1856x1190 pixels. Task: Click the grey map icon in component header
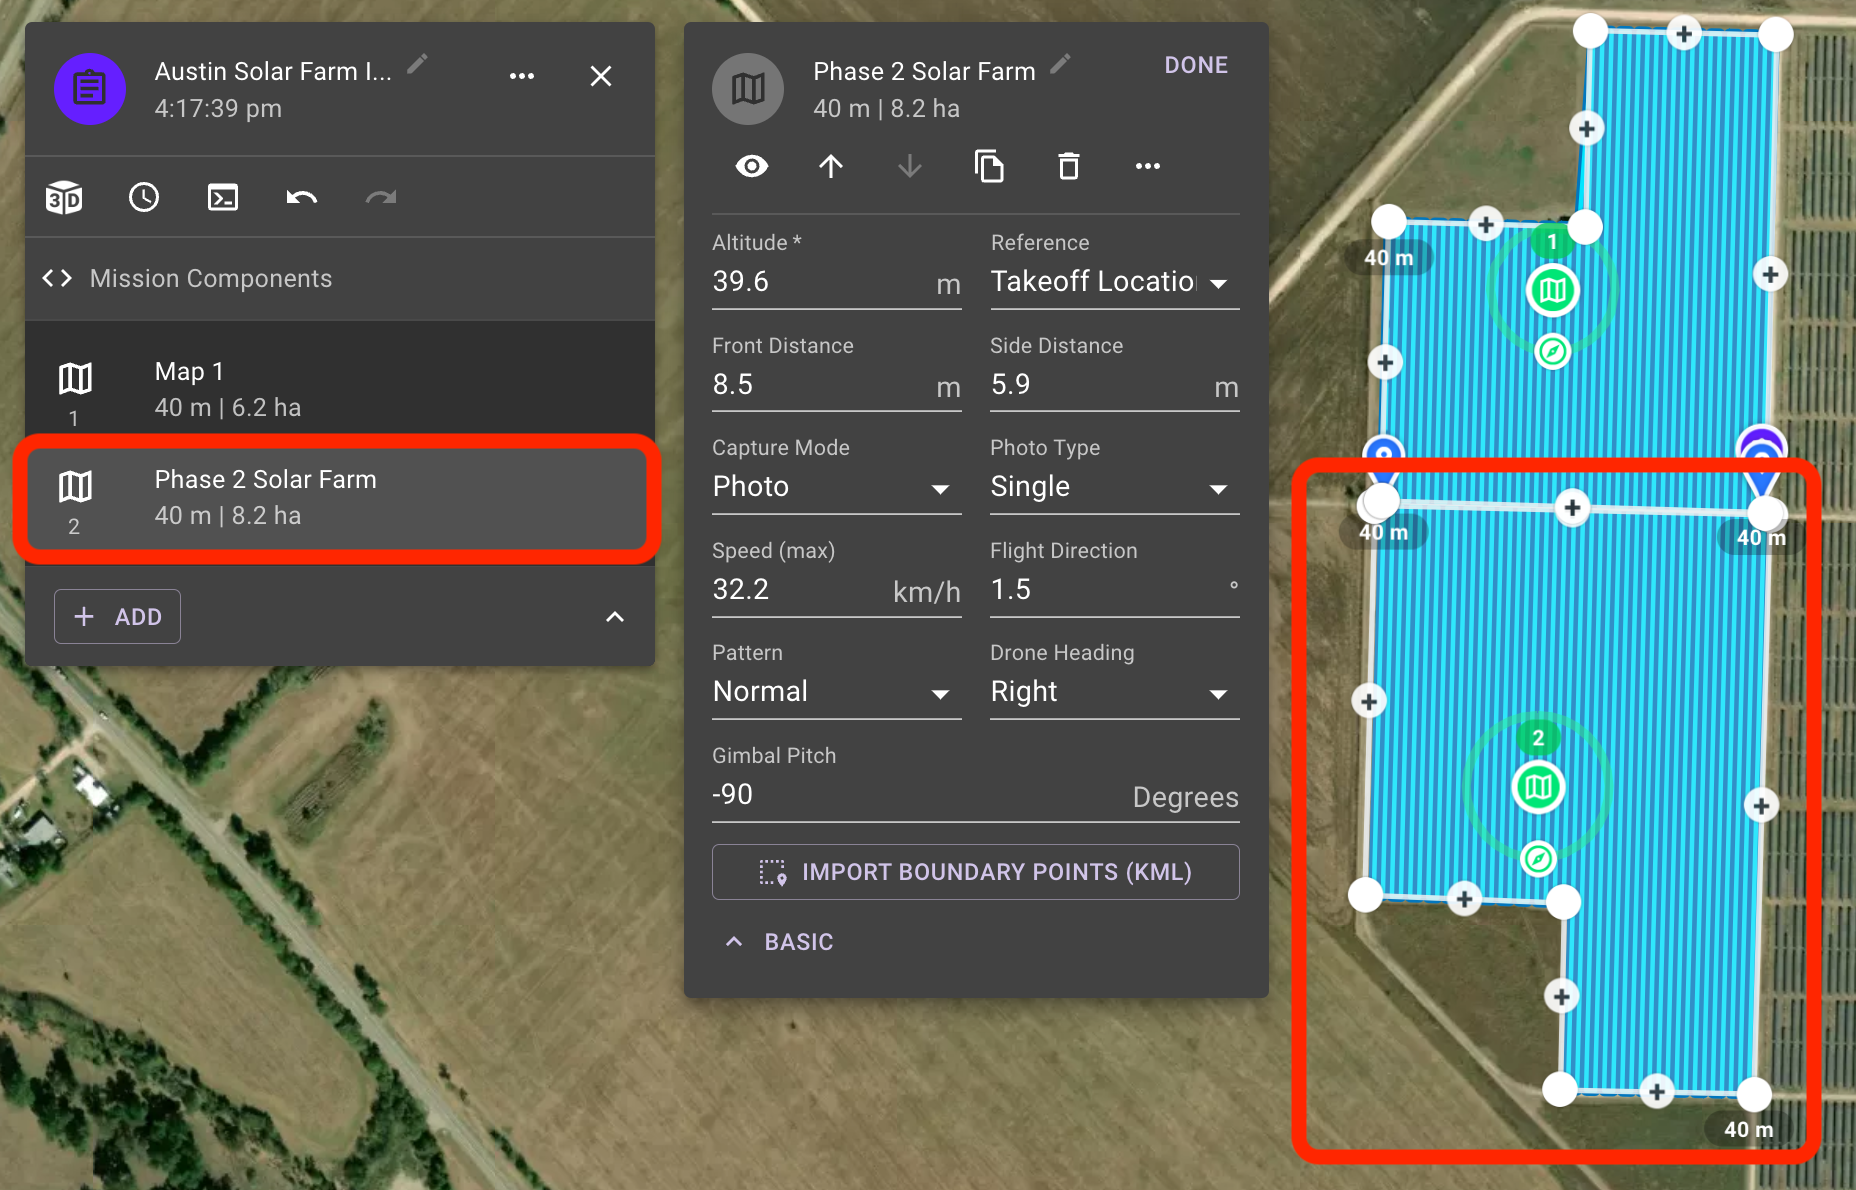[x=748, y=89]
